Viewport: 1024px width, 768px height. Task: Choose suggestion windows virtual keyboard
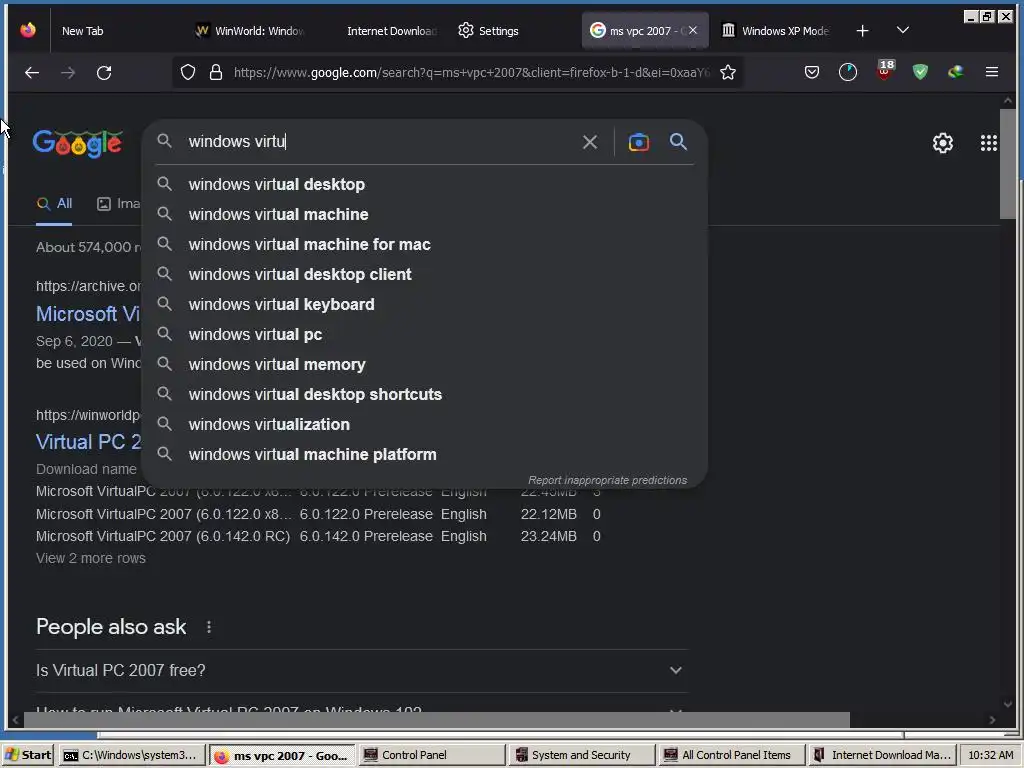point(424,304)
